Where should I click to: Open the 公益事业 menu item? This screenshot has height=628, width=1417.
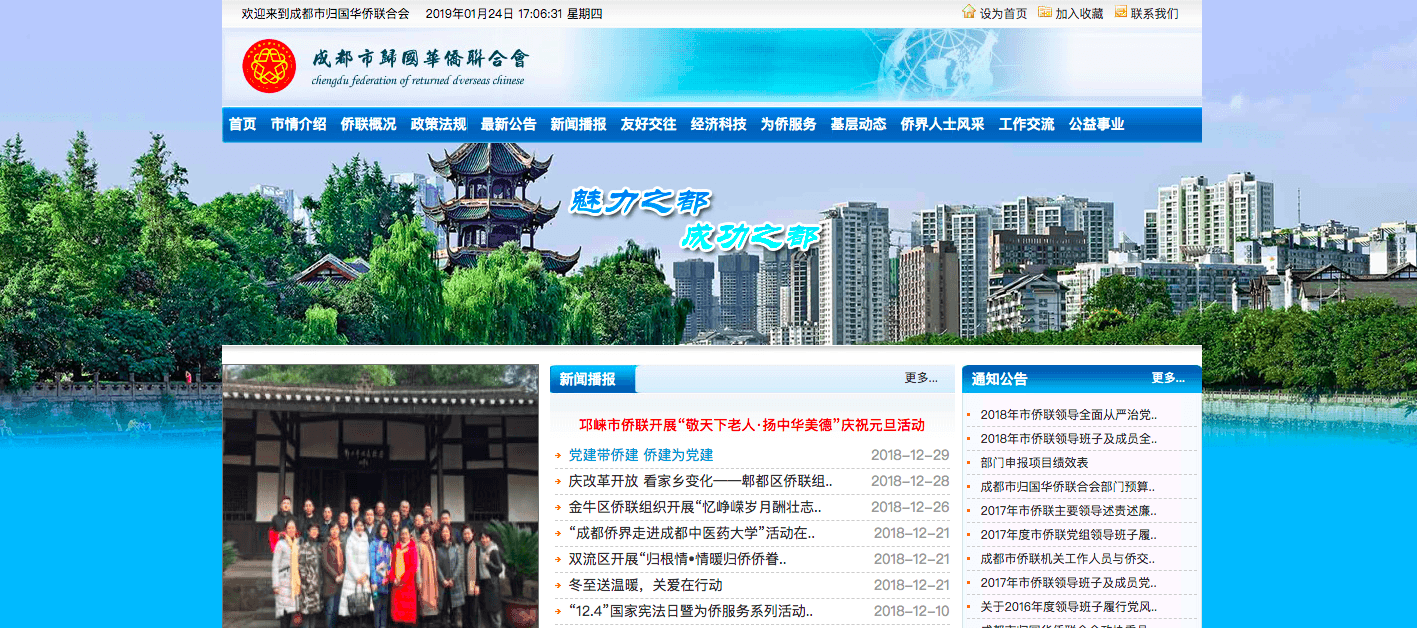pyautogui.click(x=1096, y=124)
